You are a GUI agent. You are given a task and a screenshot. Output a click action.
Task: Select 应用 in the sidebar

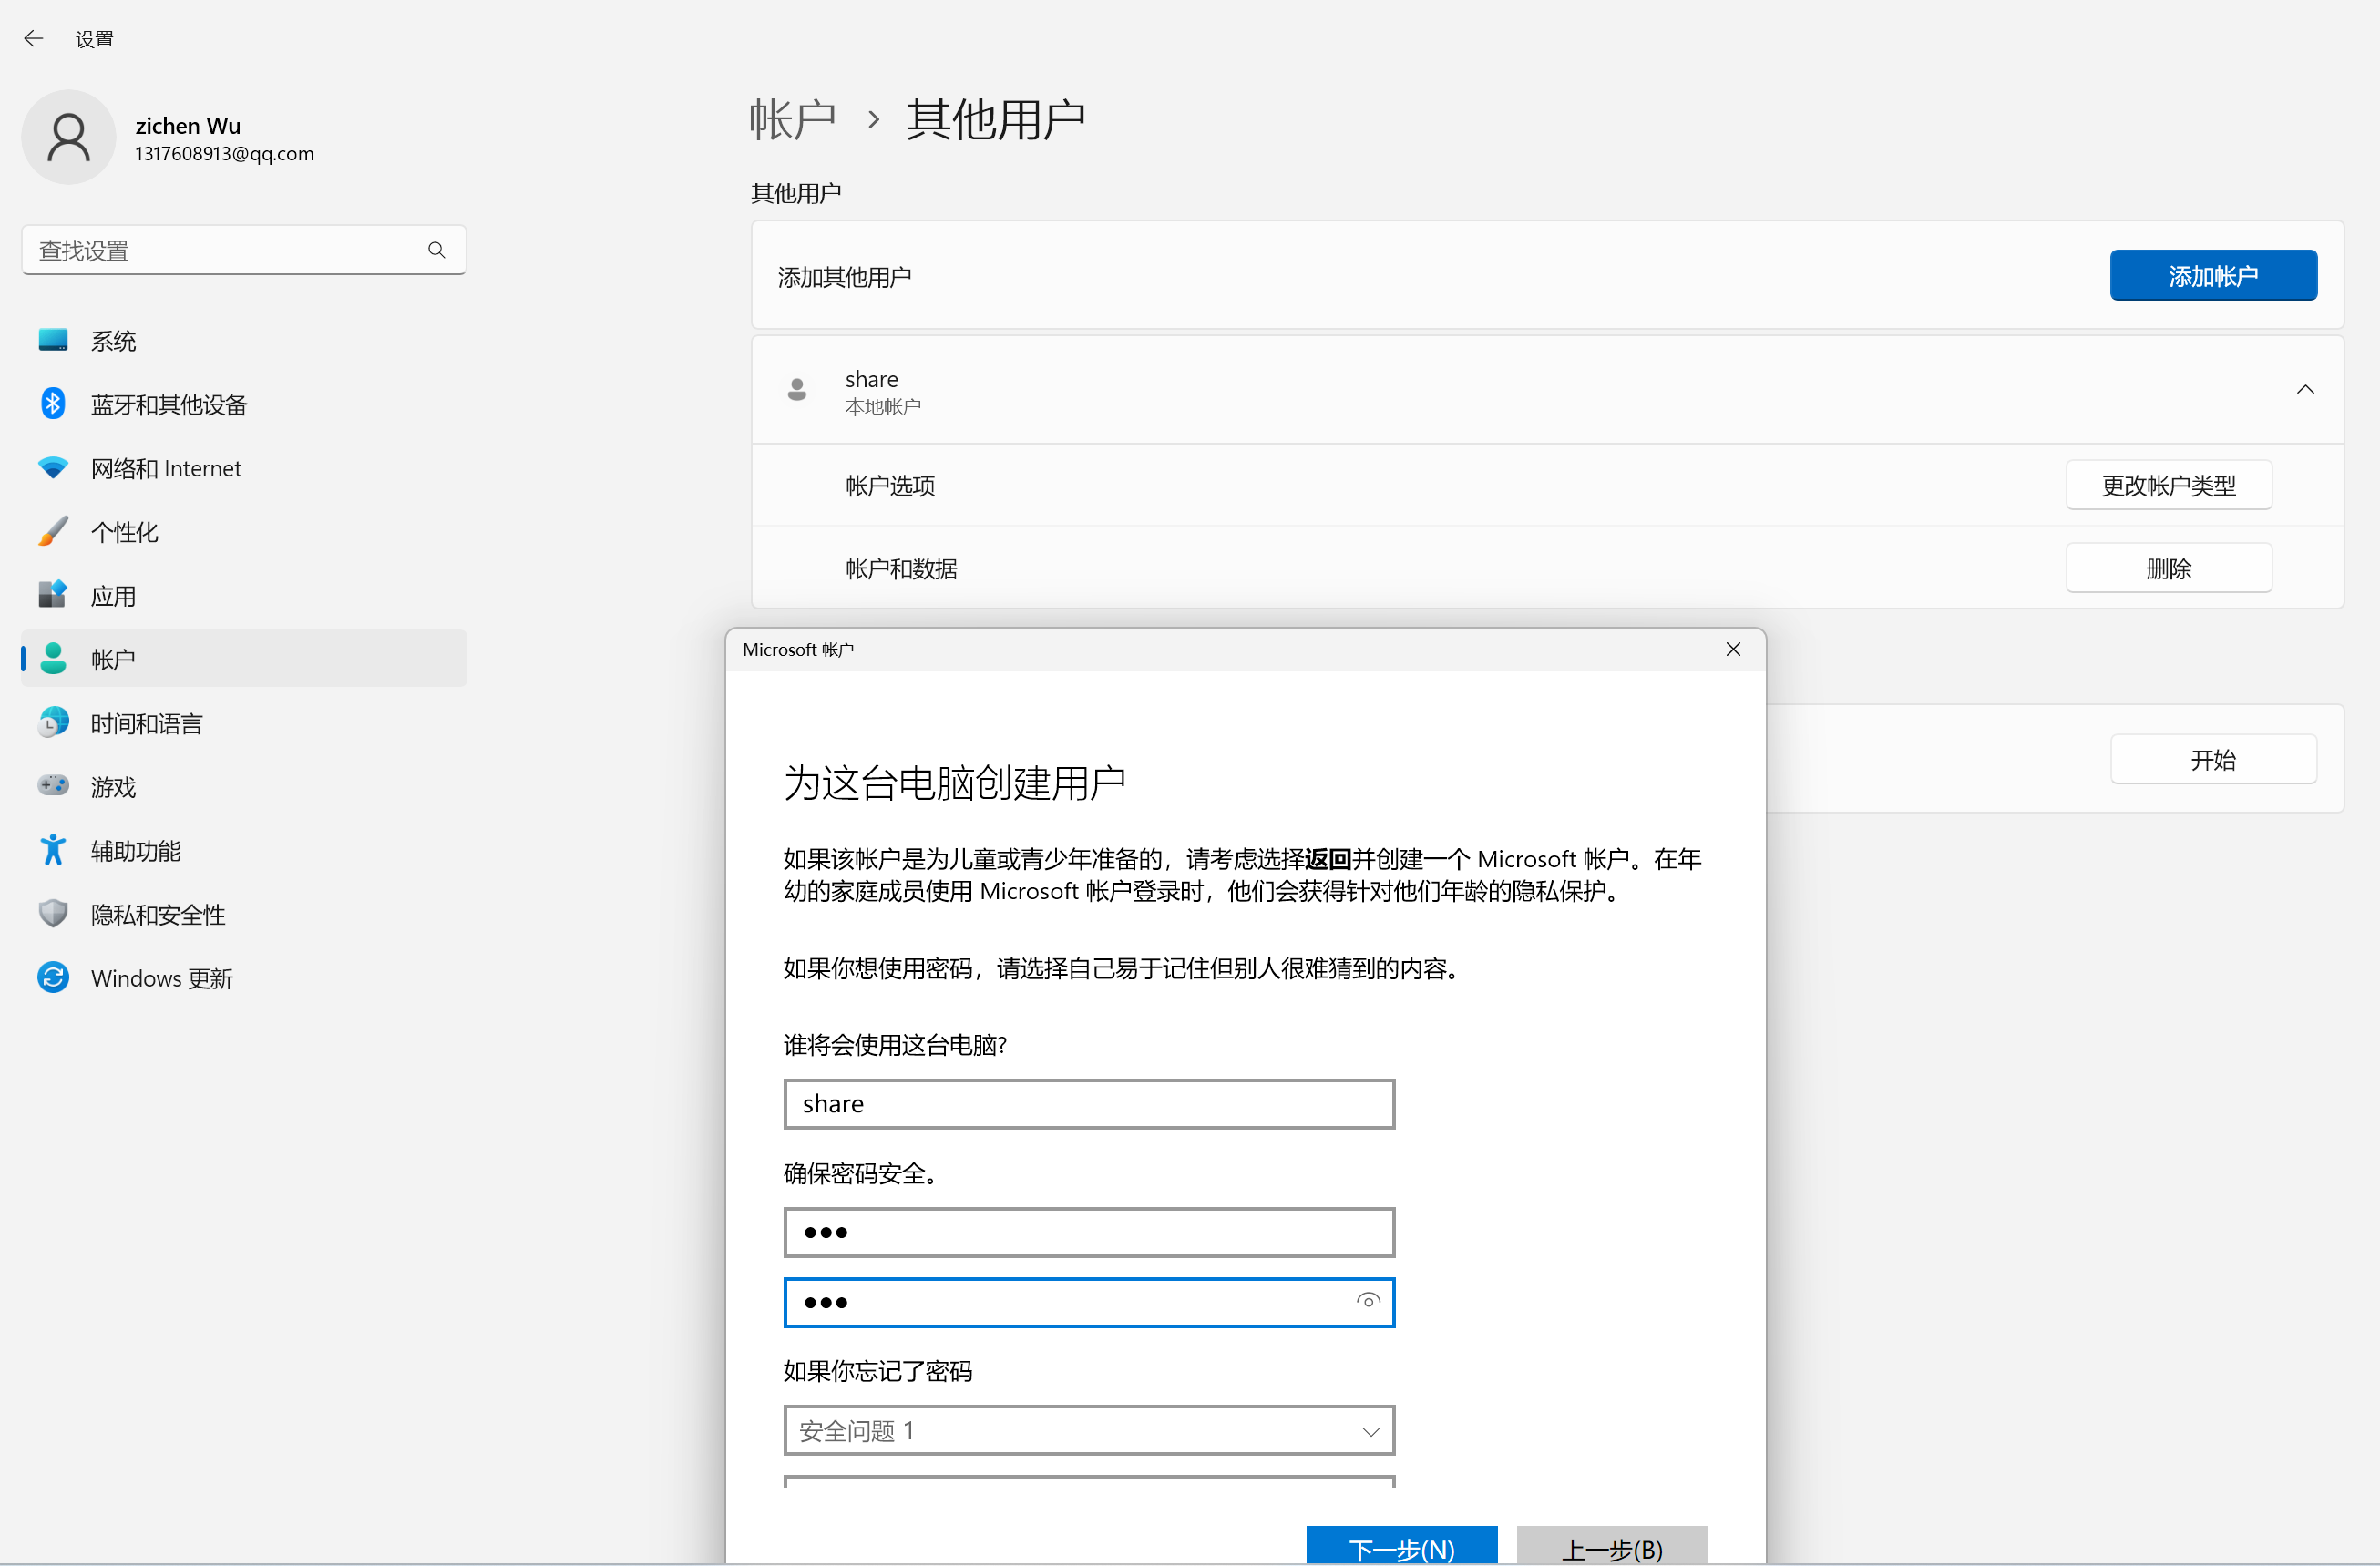tap(113, 596)
